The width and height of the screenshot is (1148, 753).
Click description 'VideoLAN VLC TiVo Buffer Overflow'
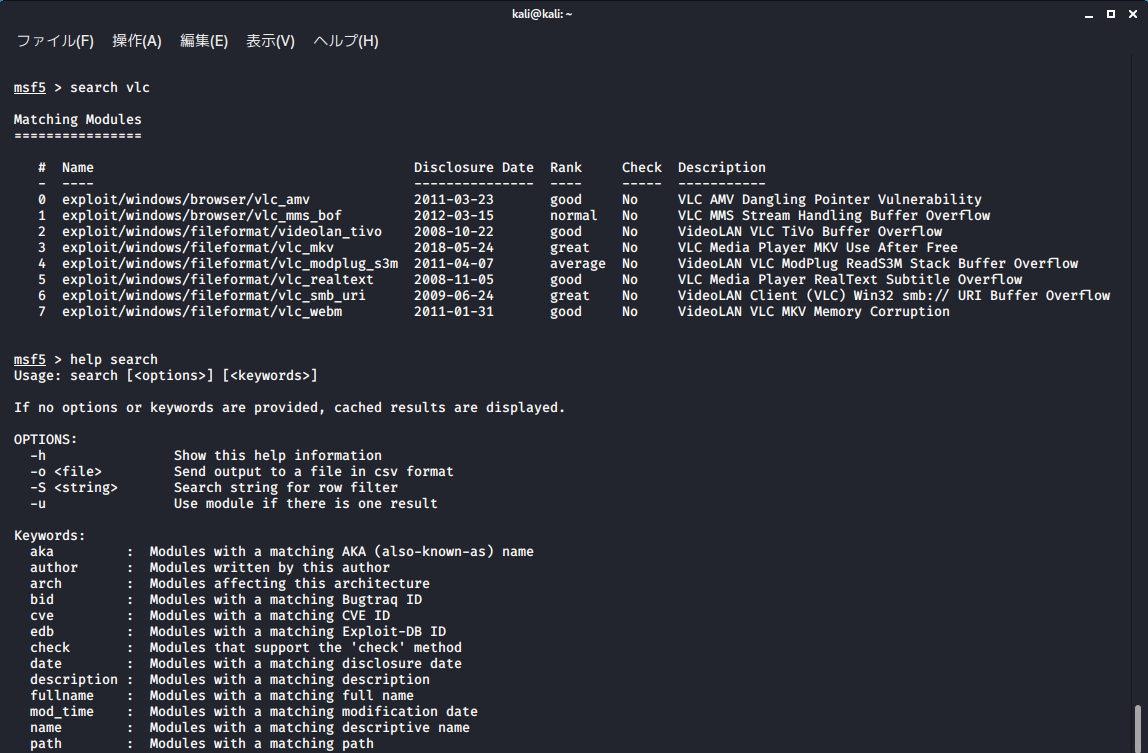pyautogui.click(x=810, y=231)
